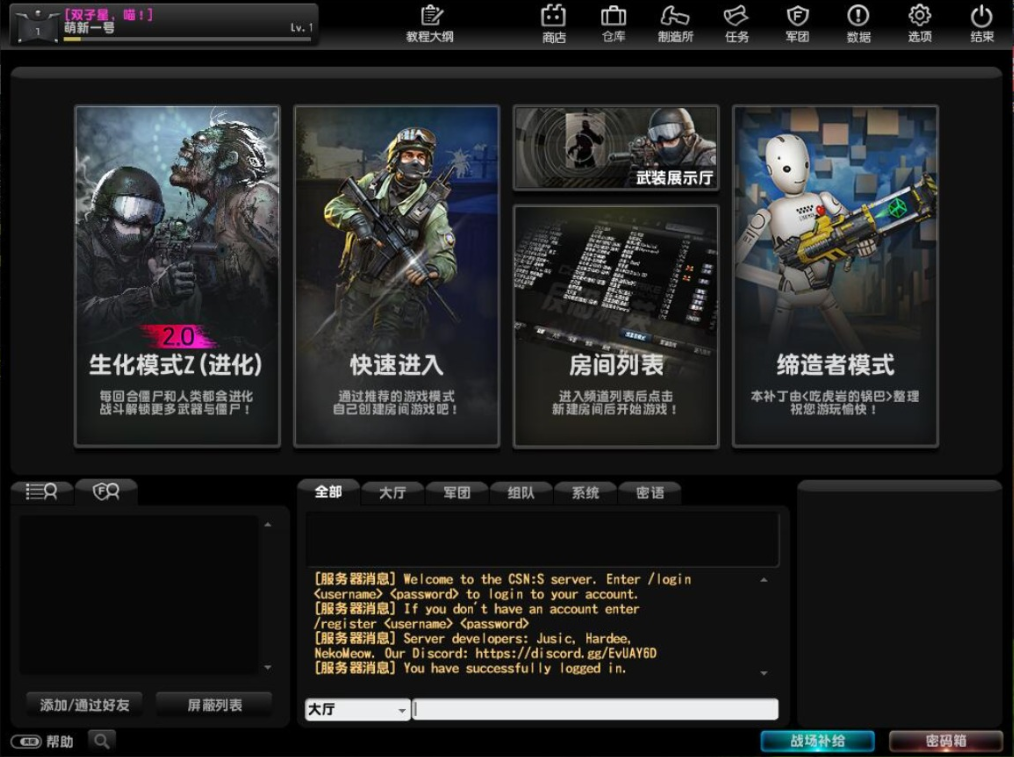
Task: Click the chat log scroll down arrow
Action: tap(764, 673)
